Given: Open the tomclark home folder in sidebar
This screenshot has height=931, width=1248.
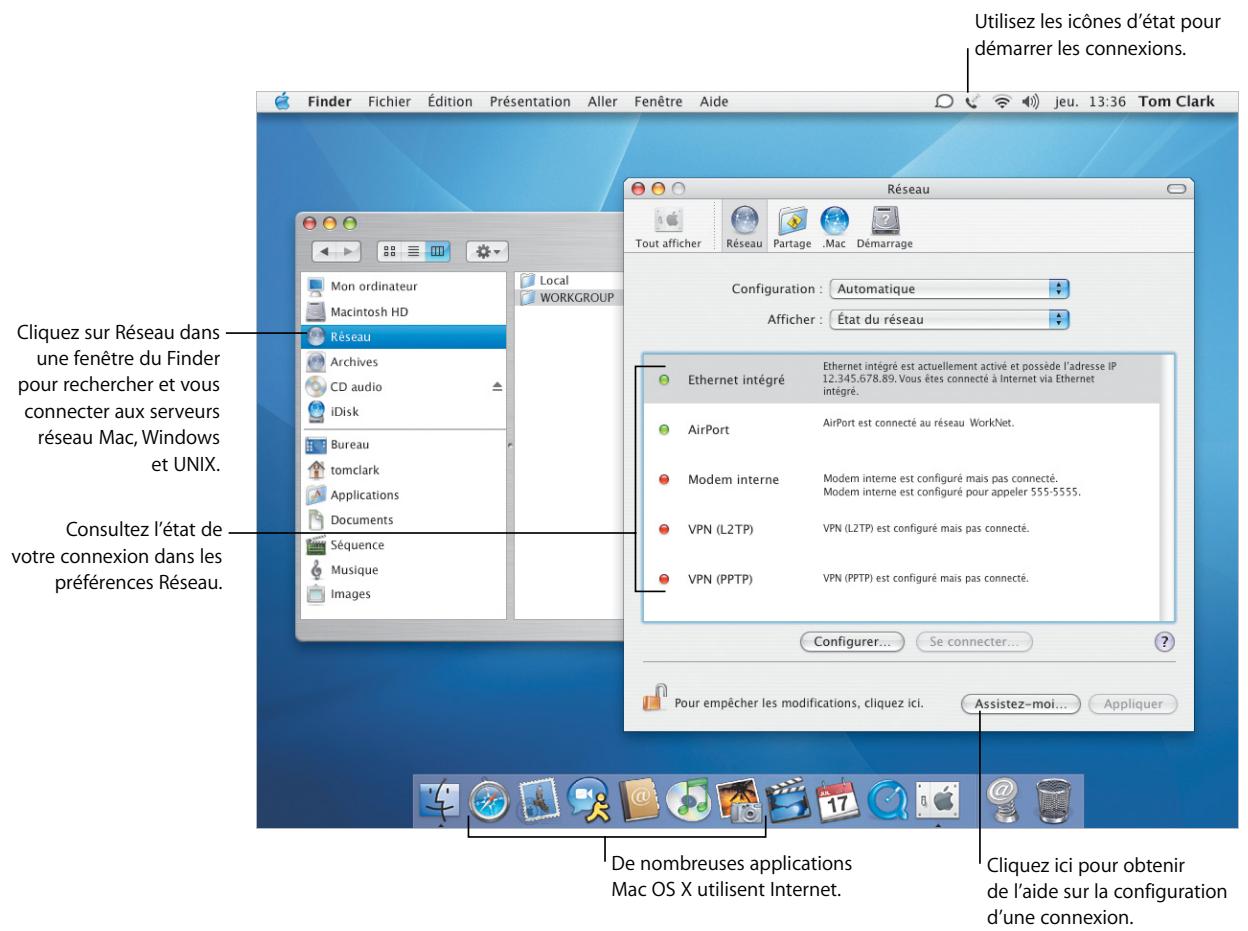Looking at the screenshot, I should tap(404, 469).
